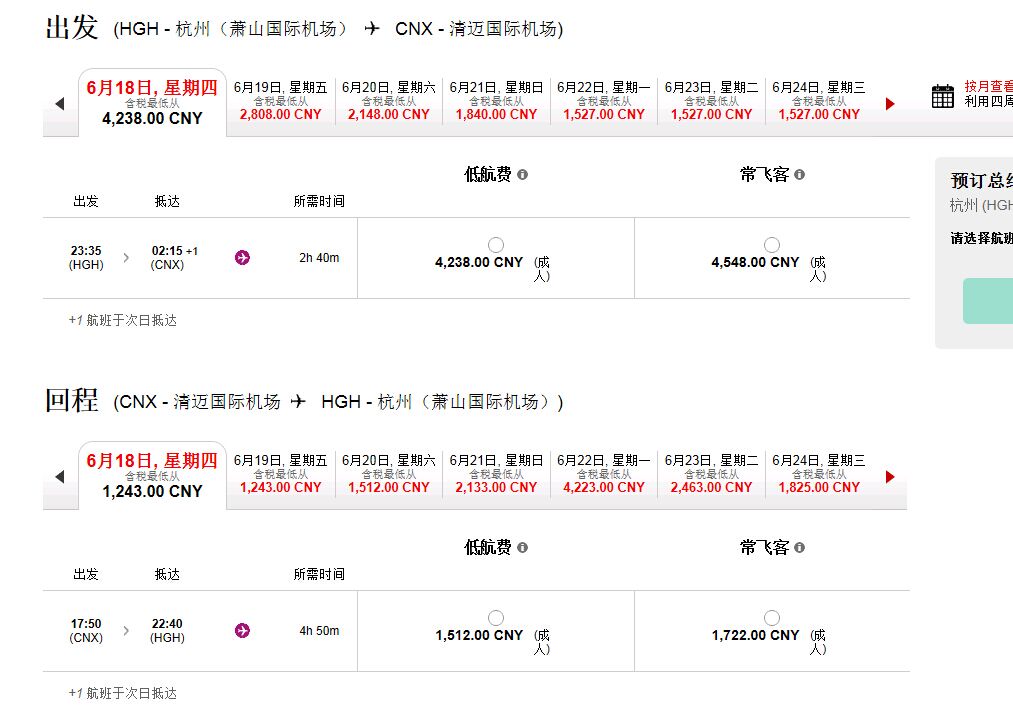
Task: Show later departure dates with red arrow
Action: click(x=890, y=103)
